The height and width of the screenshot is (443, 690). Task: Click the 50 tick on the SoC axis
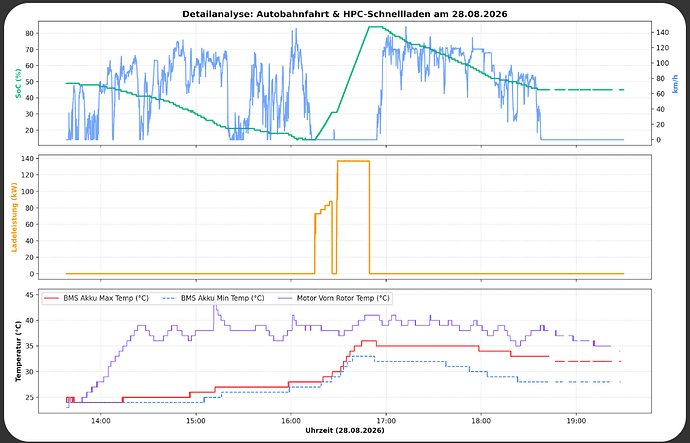(x=31, y=82)
